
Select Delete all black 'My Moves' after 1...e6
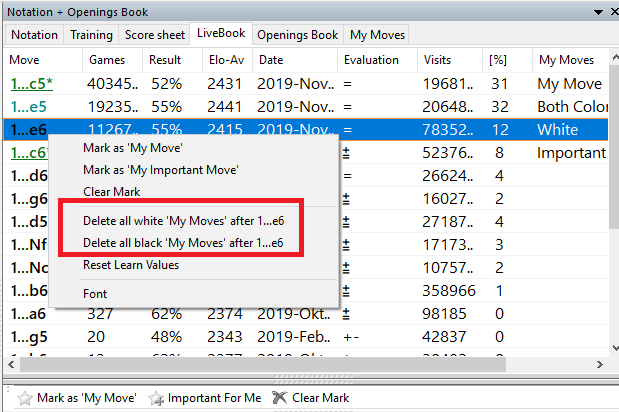[183, 242]
